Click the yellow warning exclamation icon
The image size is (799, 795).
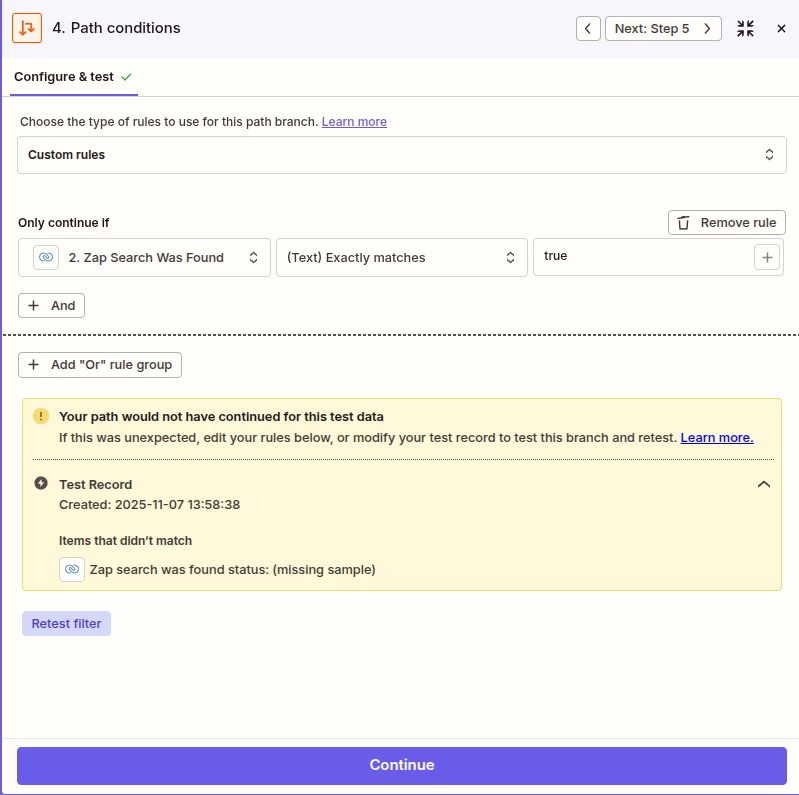pyautogui.click(x=41, y=416)
